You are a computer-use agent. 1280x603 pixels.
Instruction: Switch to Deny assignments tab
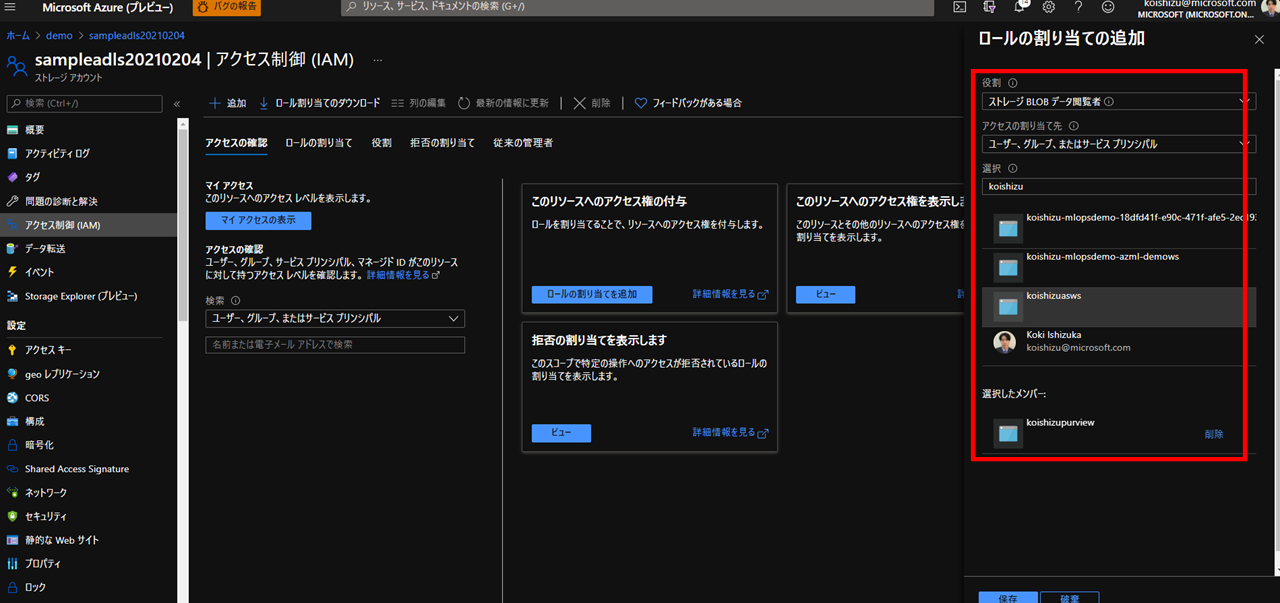click(x=442, y=143)
